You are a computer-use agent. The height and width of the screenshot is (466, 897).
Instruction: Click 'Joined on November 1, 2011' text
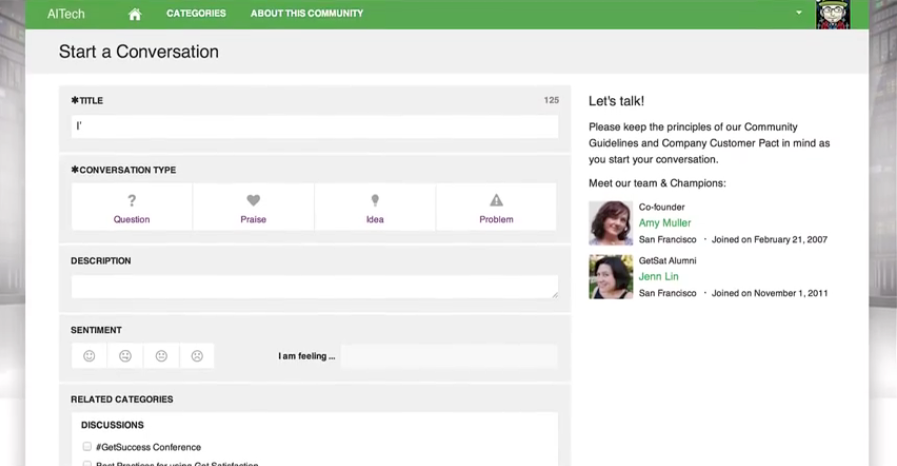[769, 293]
